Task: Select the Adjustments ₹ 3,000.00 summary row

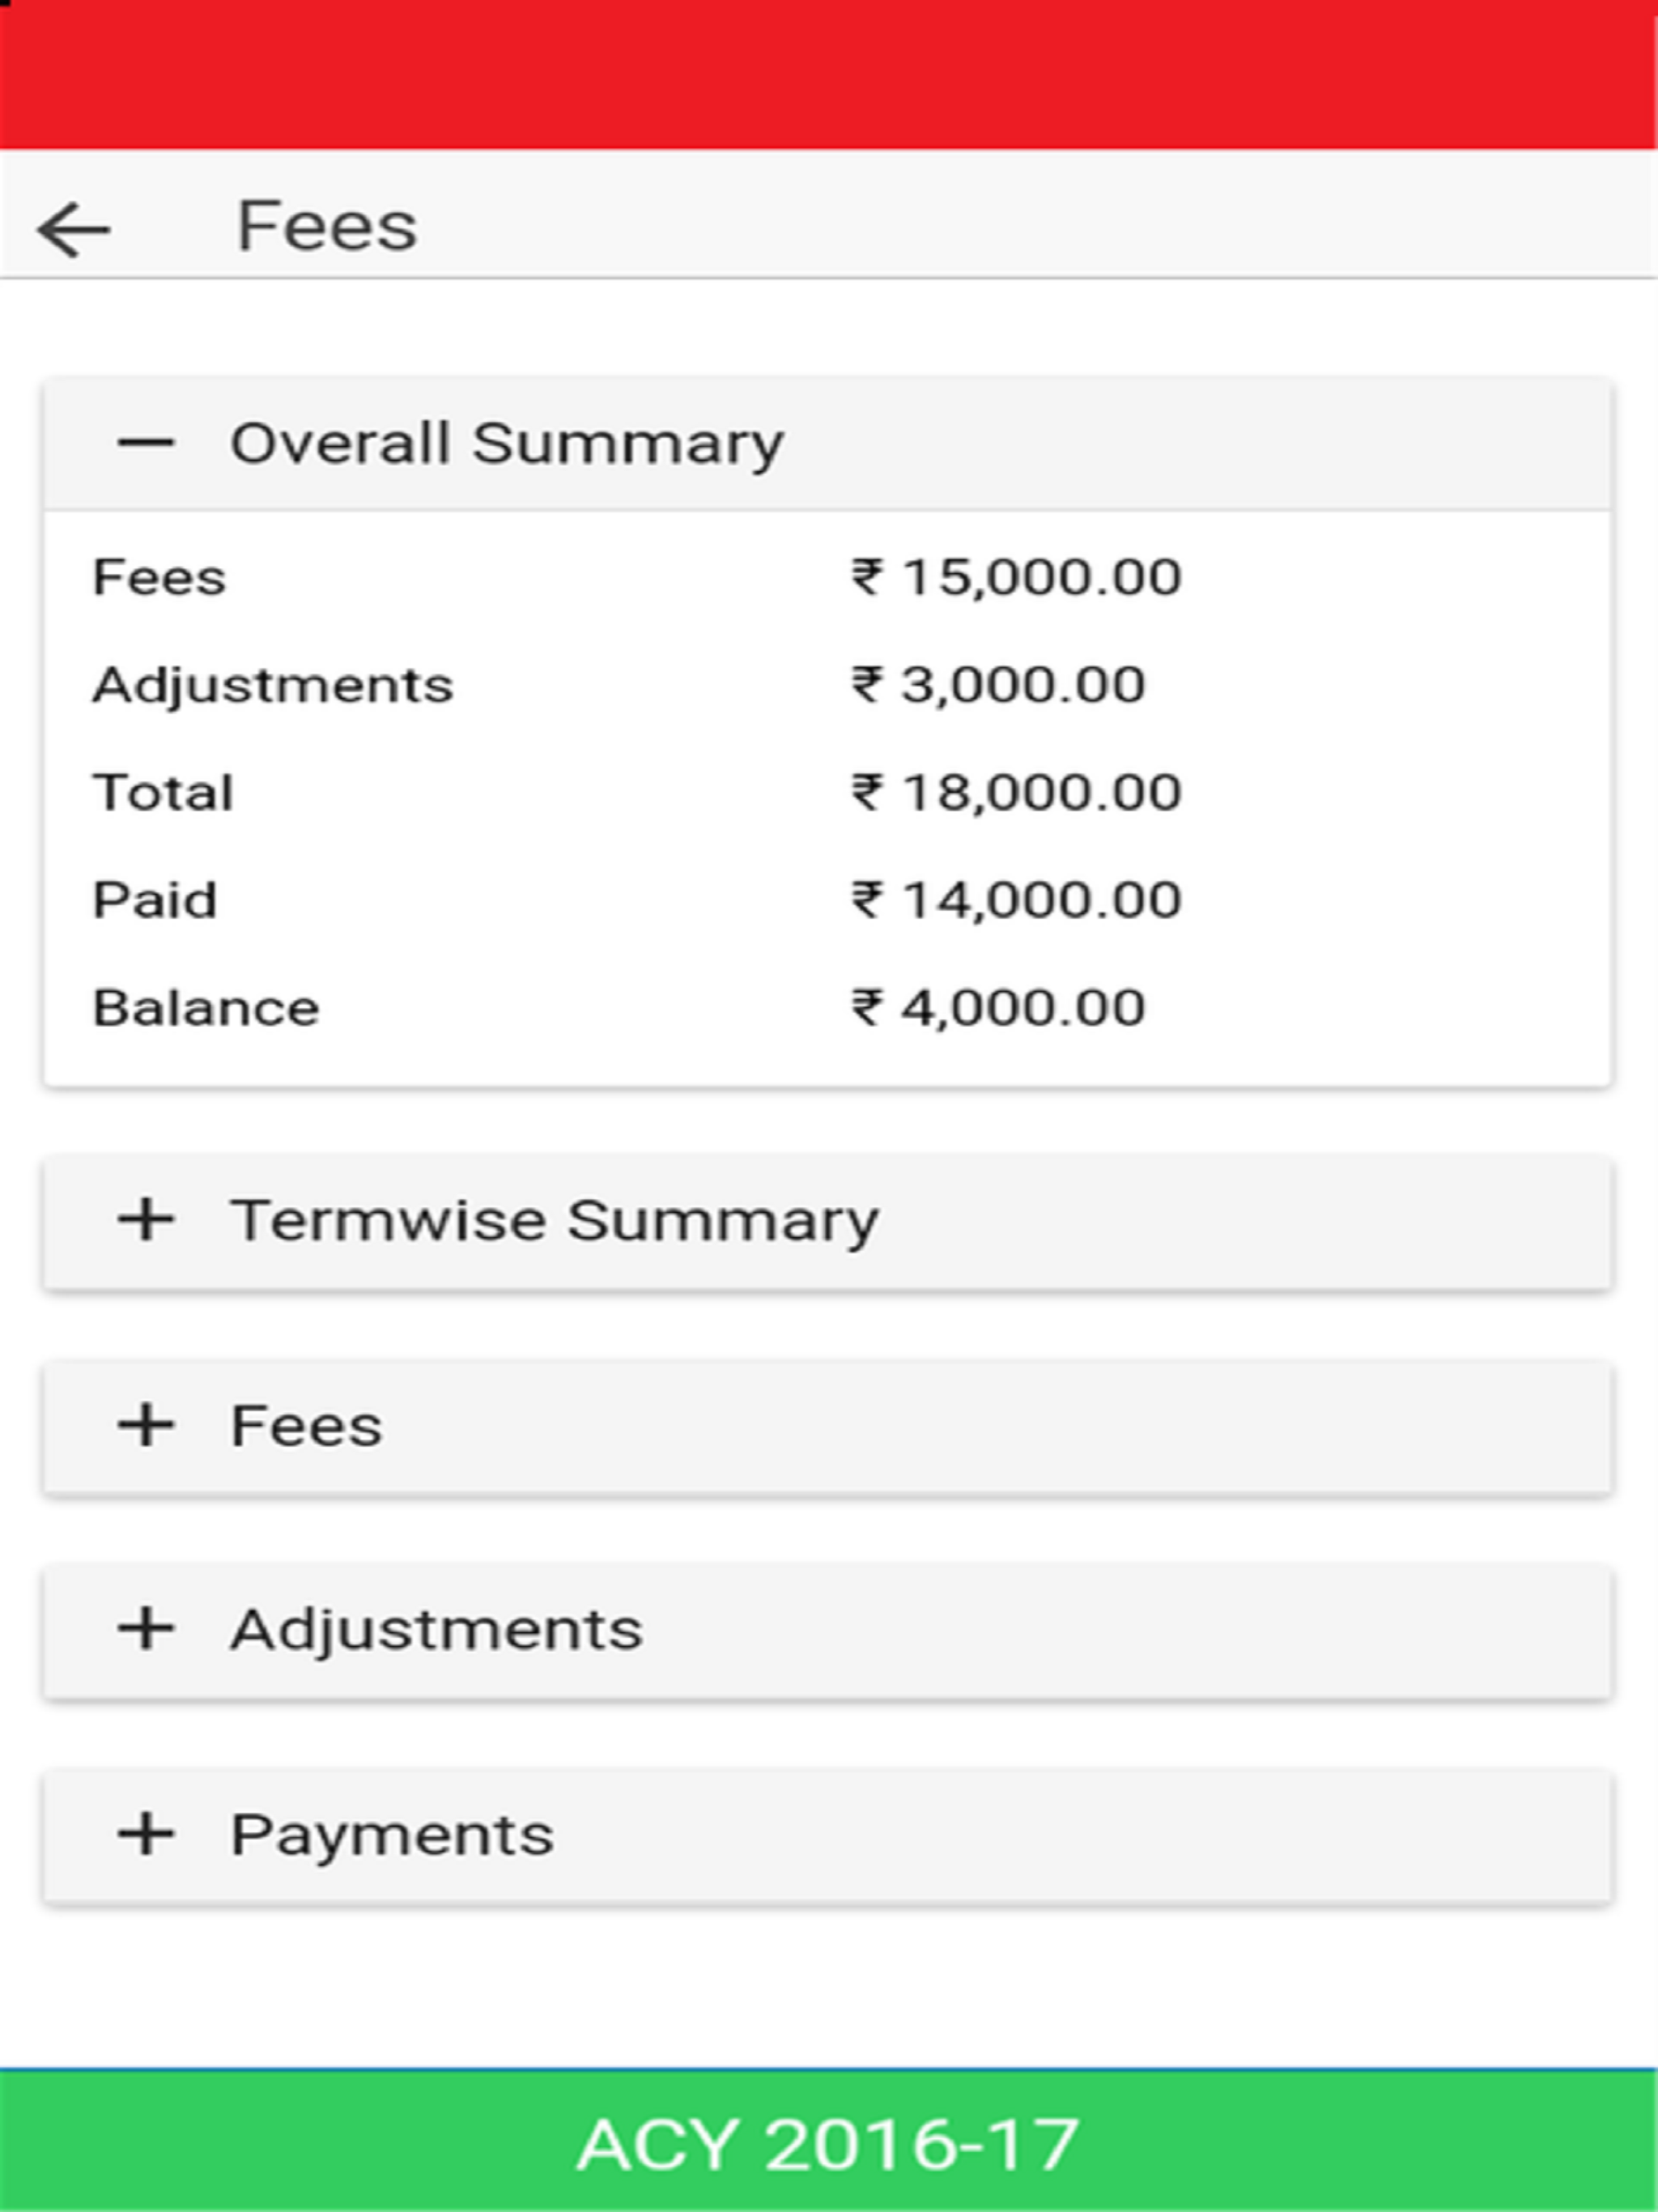Action: coord(828,685)
